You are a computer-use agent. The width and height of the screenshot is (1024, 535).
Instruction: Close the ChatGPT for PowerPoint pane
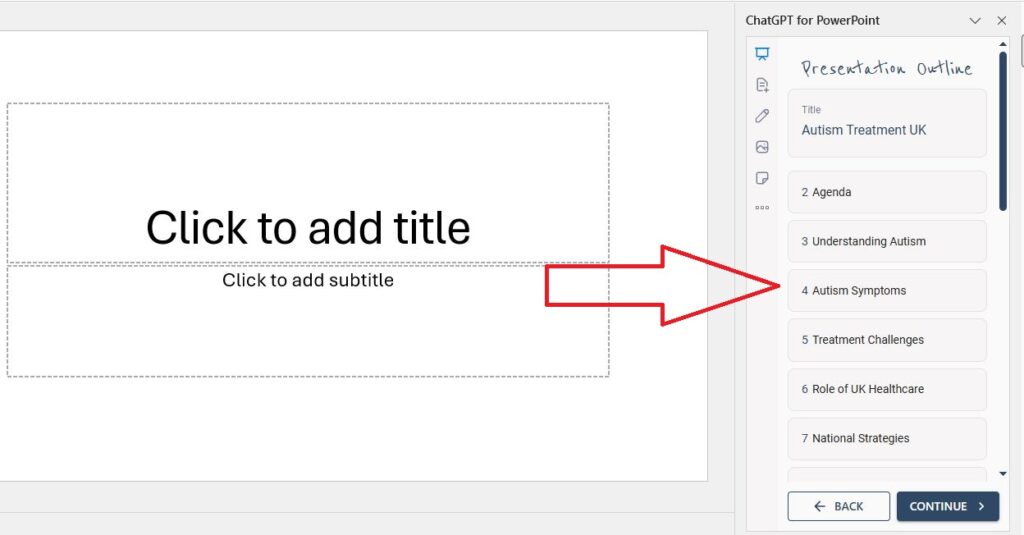1002,21
